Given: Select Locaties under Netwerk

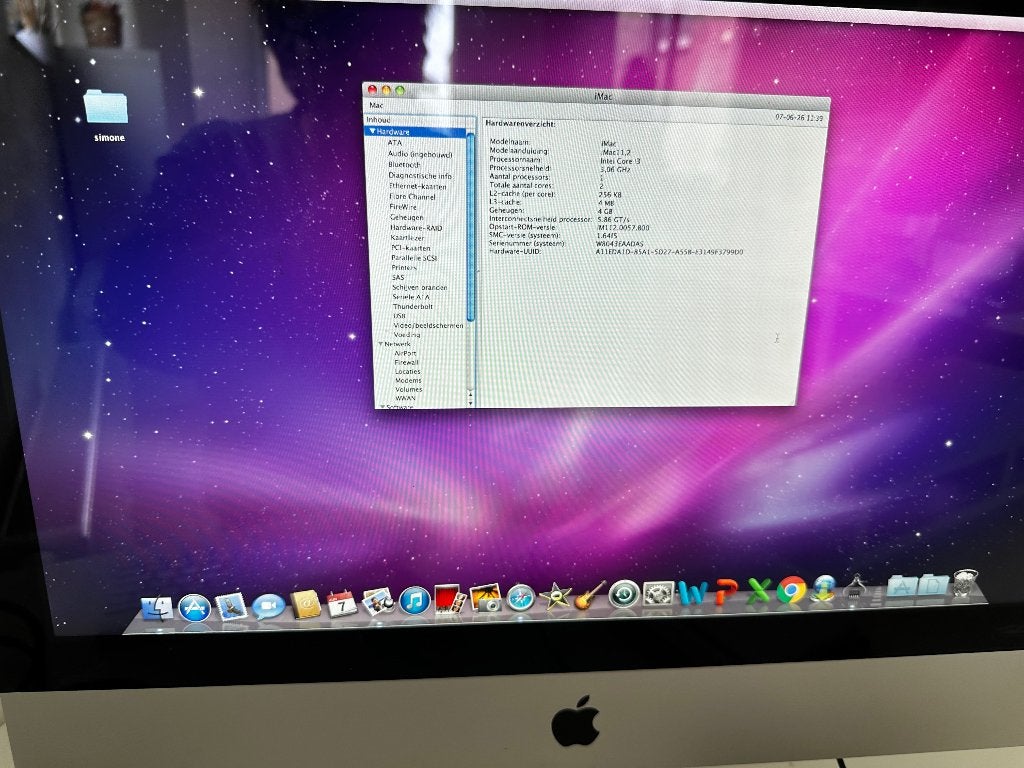Looking at the screenshot, I should click(x=408, y=372).
